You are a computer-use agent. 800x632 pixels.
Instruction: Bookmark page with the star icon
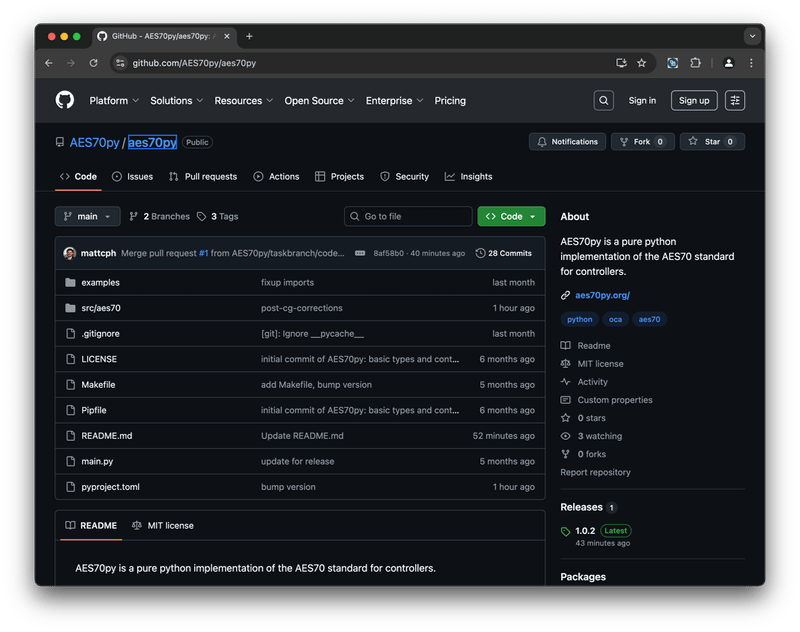point(642,63)
